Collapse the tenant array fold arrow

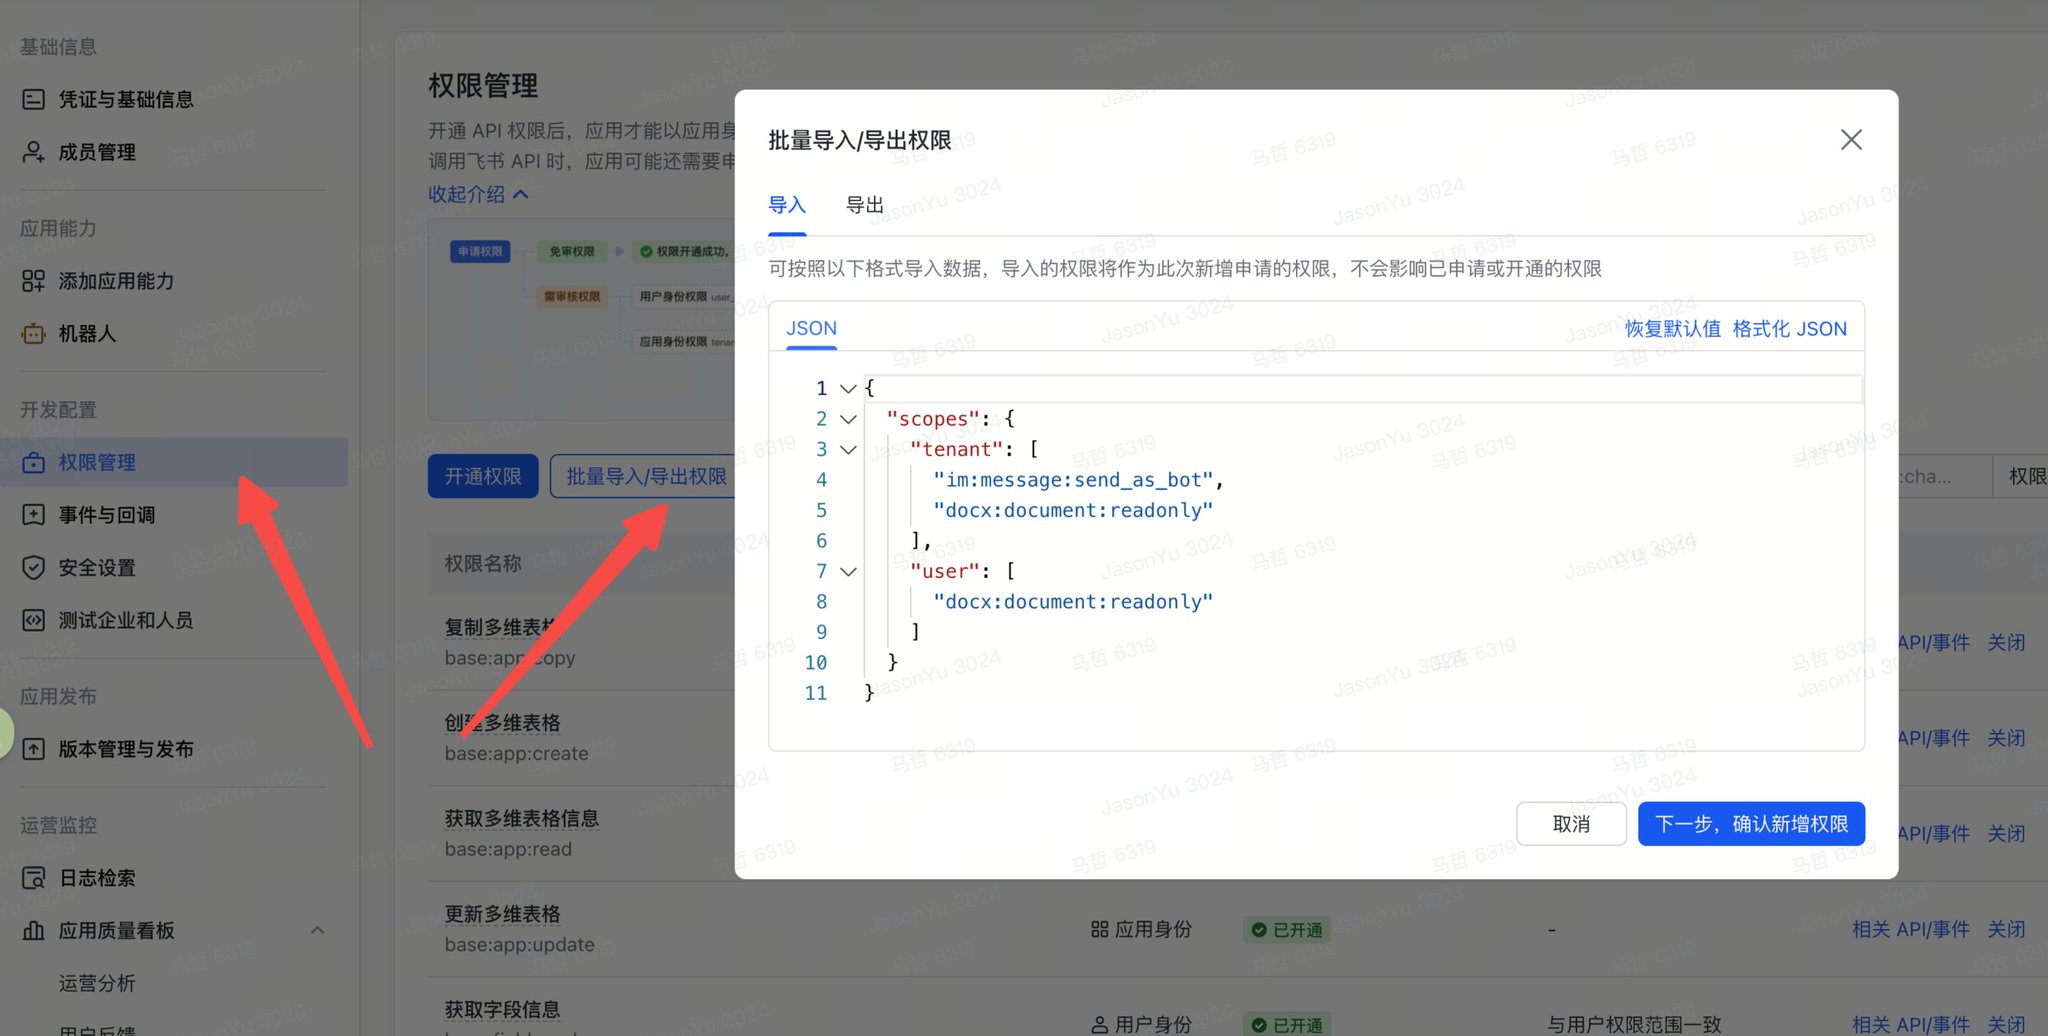(x=848, y=450)
